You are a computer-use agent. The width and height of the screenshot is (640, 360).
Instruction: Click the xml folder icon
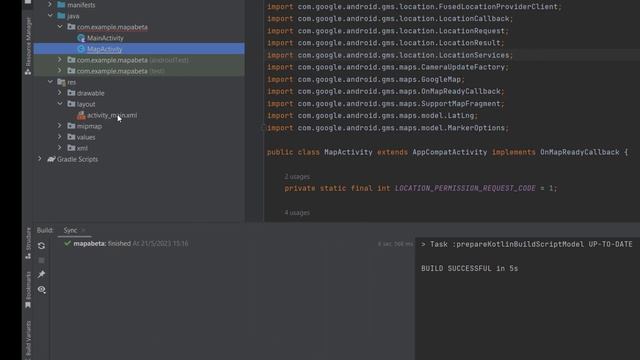71,148
